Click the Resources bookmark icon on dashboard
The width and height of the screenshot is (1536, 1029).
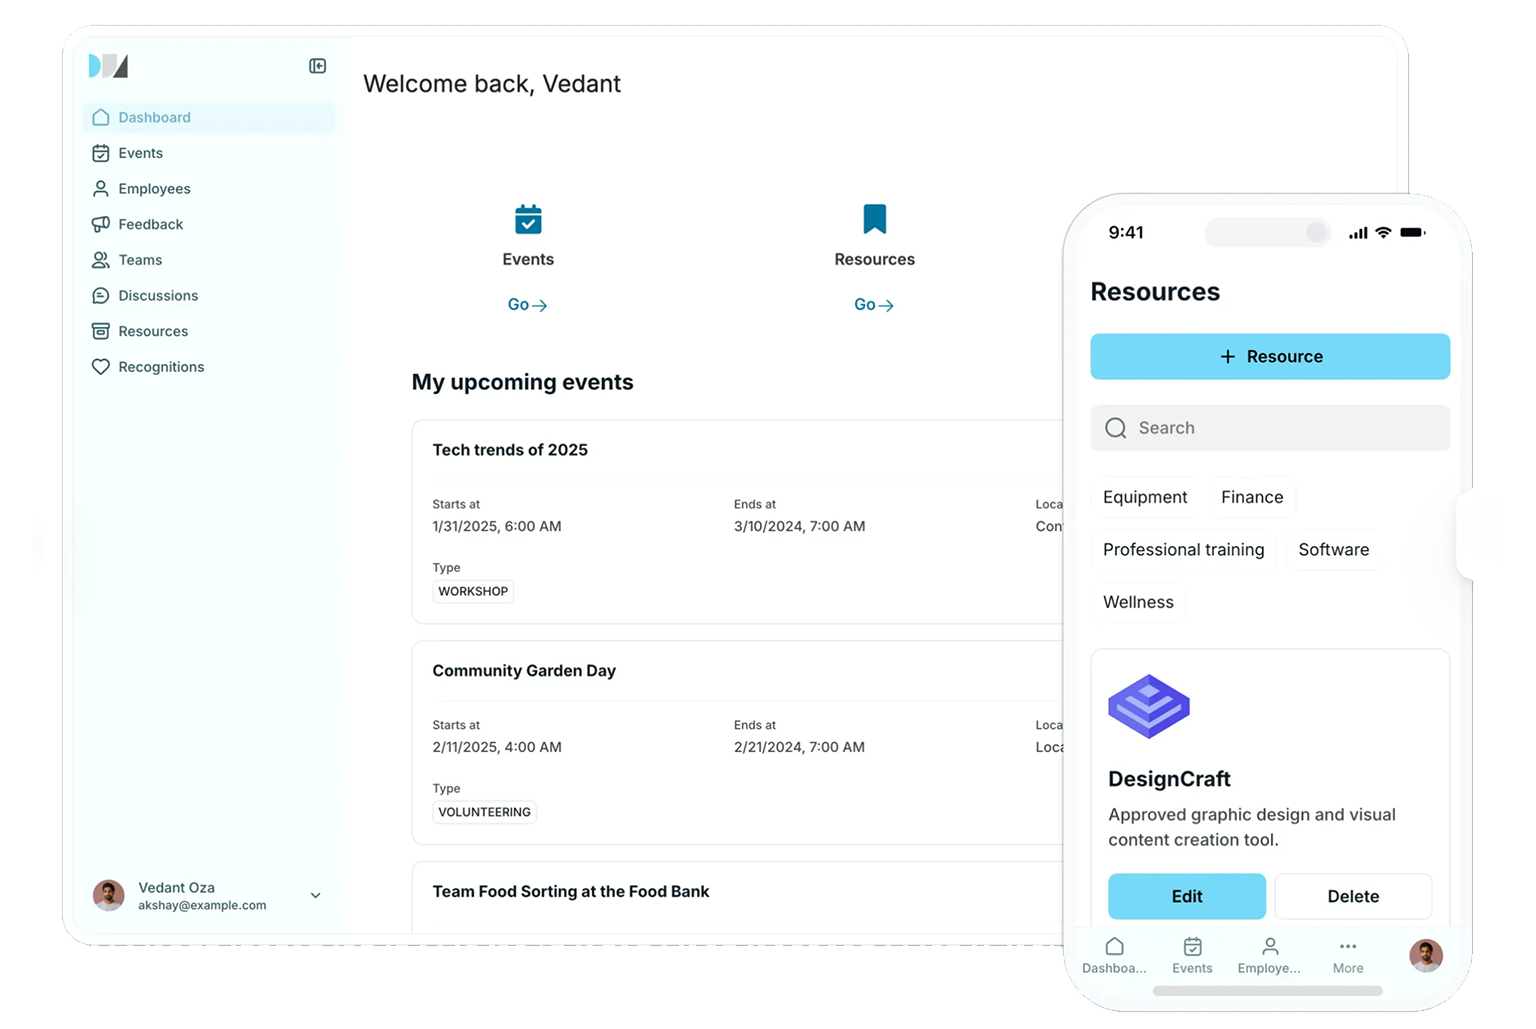pyautogui.click(x=874, y=219)
